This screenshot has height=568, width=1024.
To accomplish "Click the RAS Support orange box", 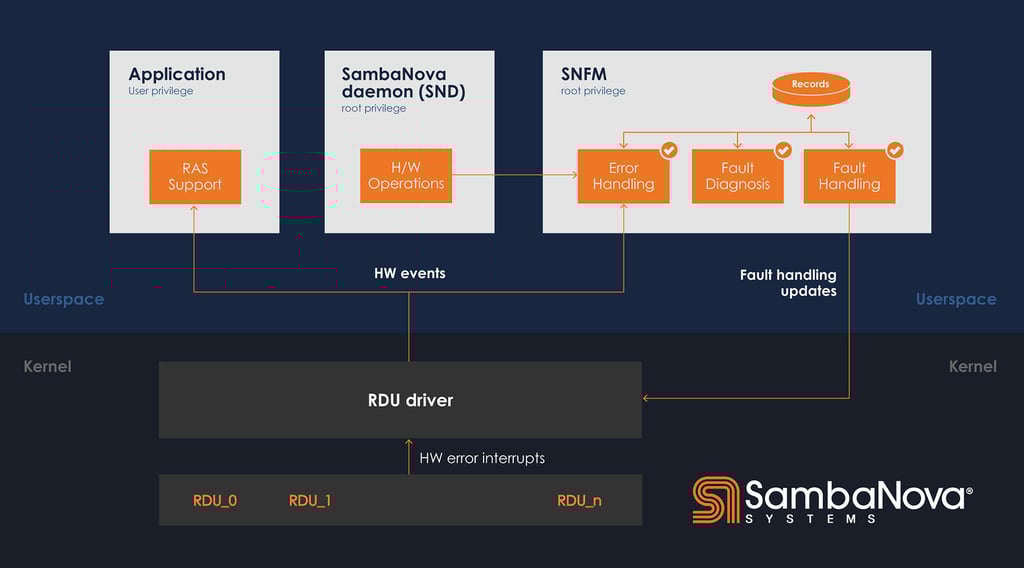I will [195, 177].
